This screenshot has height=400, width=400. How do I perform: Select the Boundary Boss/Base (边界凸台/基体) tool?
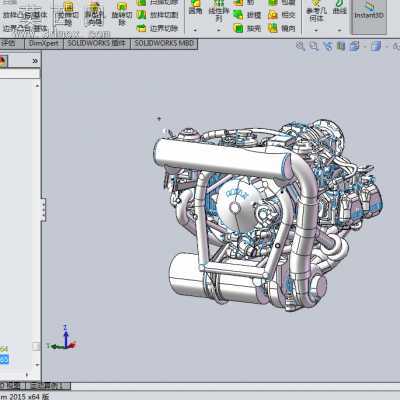pyautogui.click(x=25, y=28)
